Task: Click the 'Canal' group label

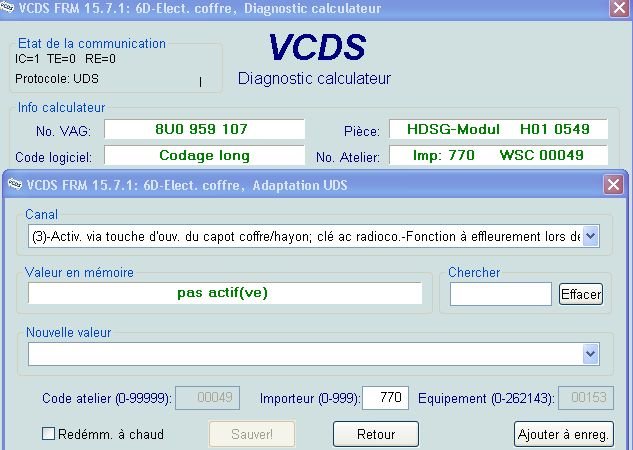Action: click(42, 214)
